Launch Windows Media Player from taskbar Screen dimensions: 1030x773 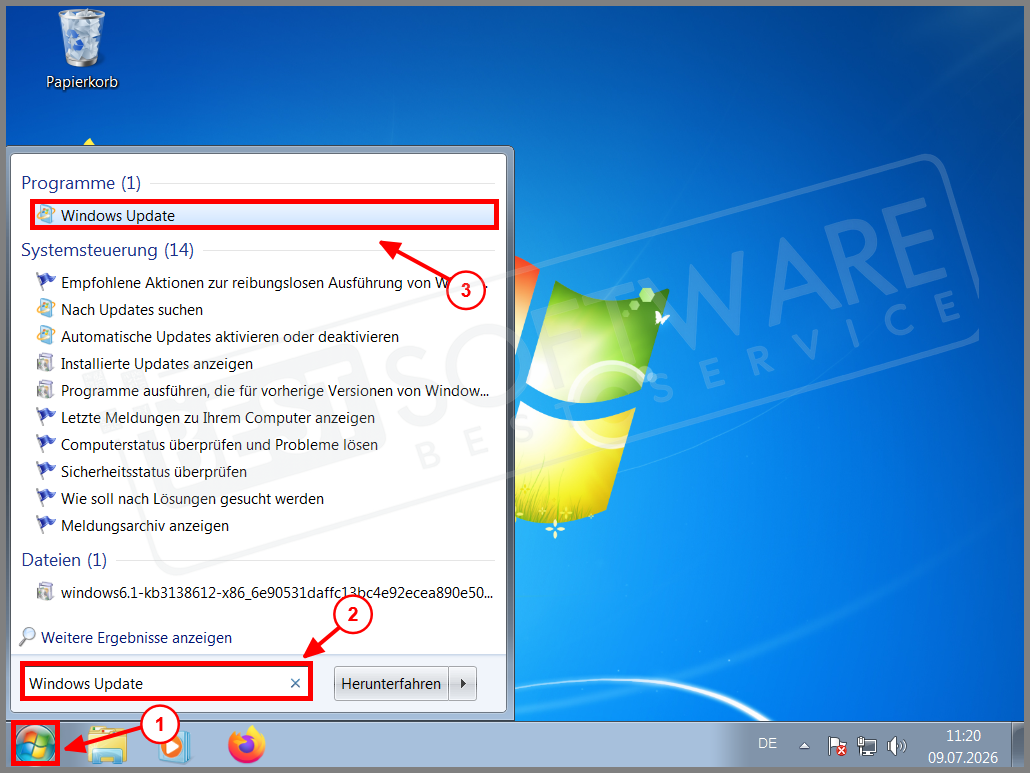pyautogui.click(x=175, y=747)
